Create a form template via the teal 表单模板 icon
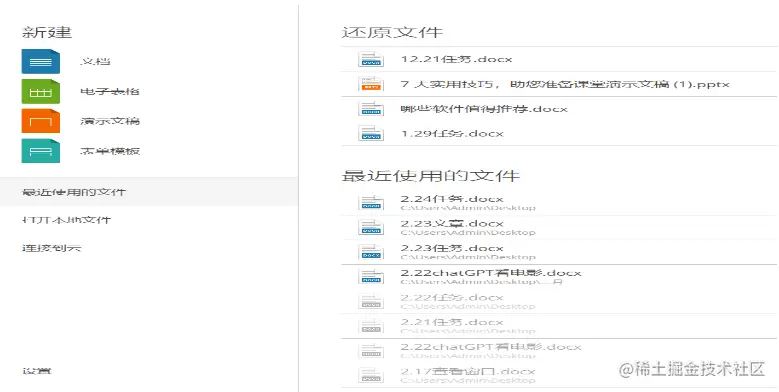The width and height of the screenshot is (779, 392). (x=41, y=151)
